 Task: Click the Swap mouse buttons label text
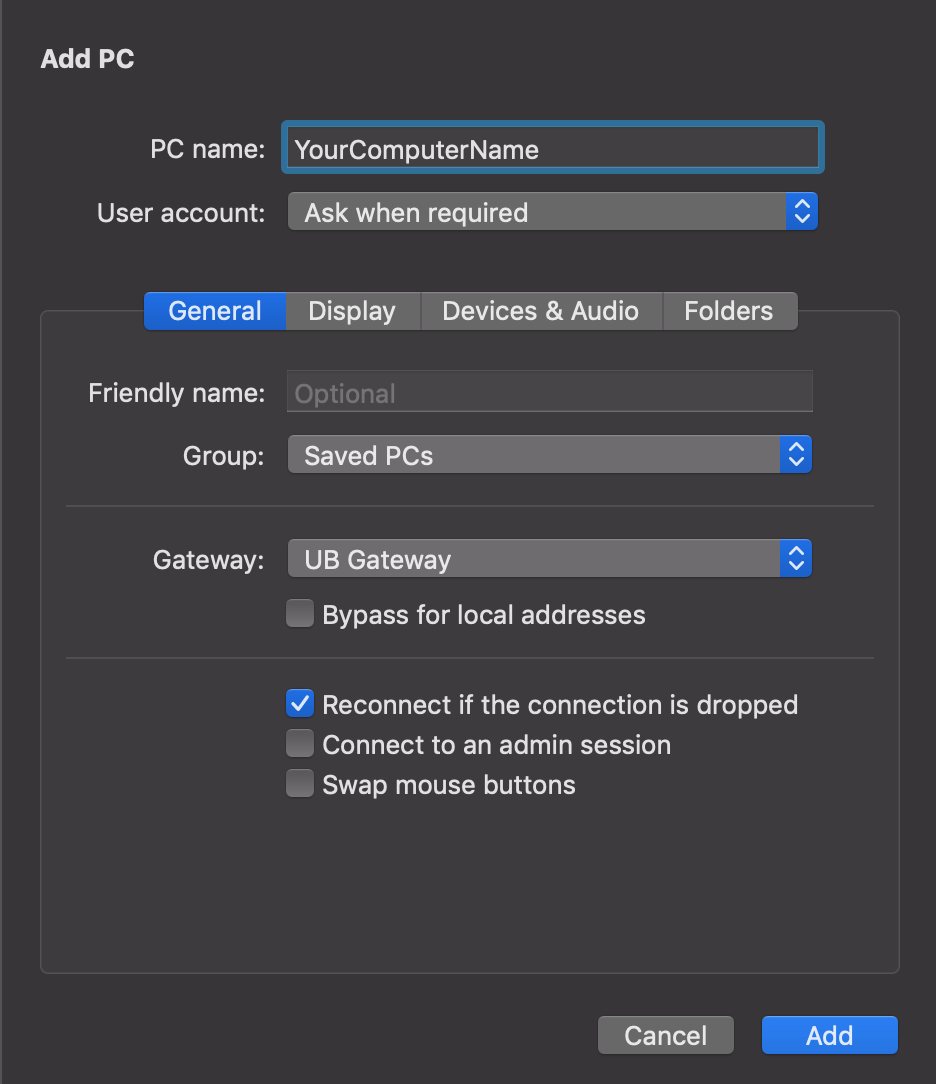click(449, 784)
